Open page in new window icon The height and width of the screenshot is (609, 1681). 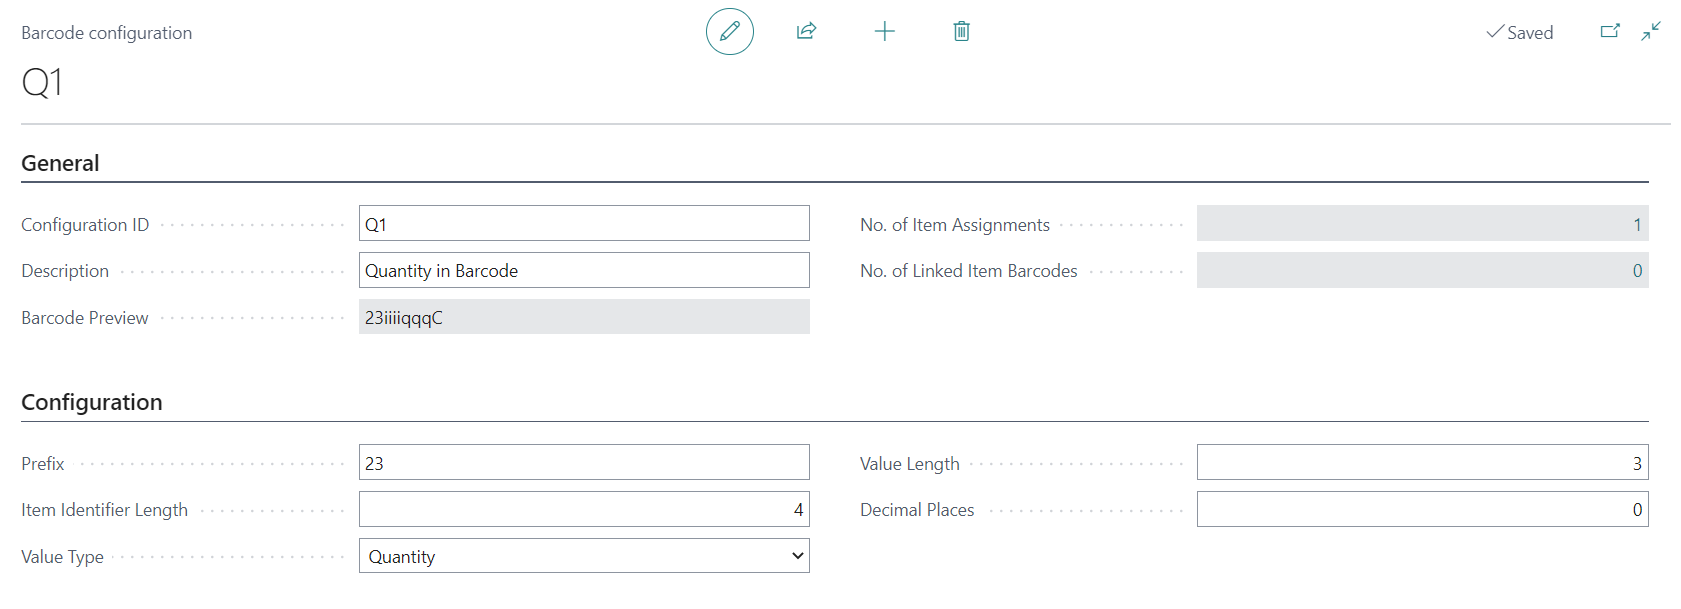[1610, 31]
